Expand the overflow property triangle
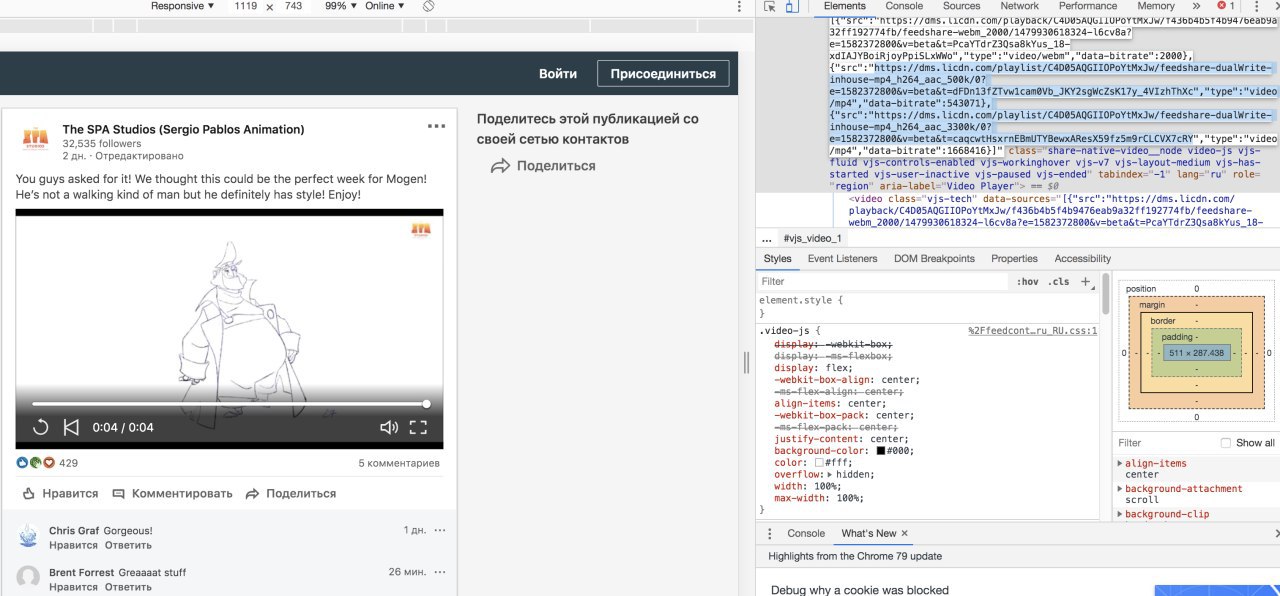This screenshot has height=596, width=1280. pyautogui.click(x=830, y=475)
